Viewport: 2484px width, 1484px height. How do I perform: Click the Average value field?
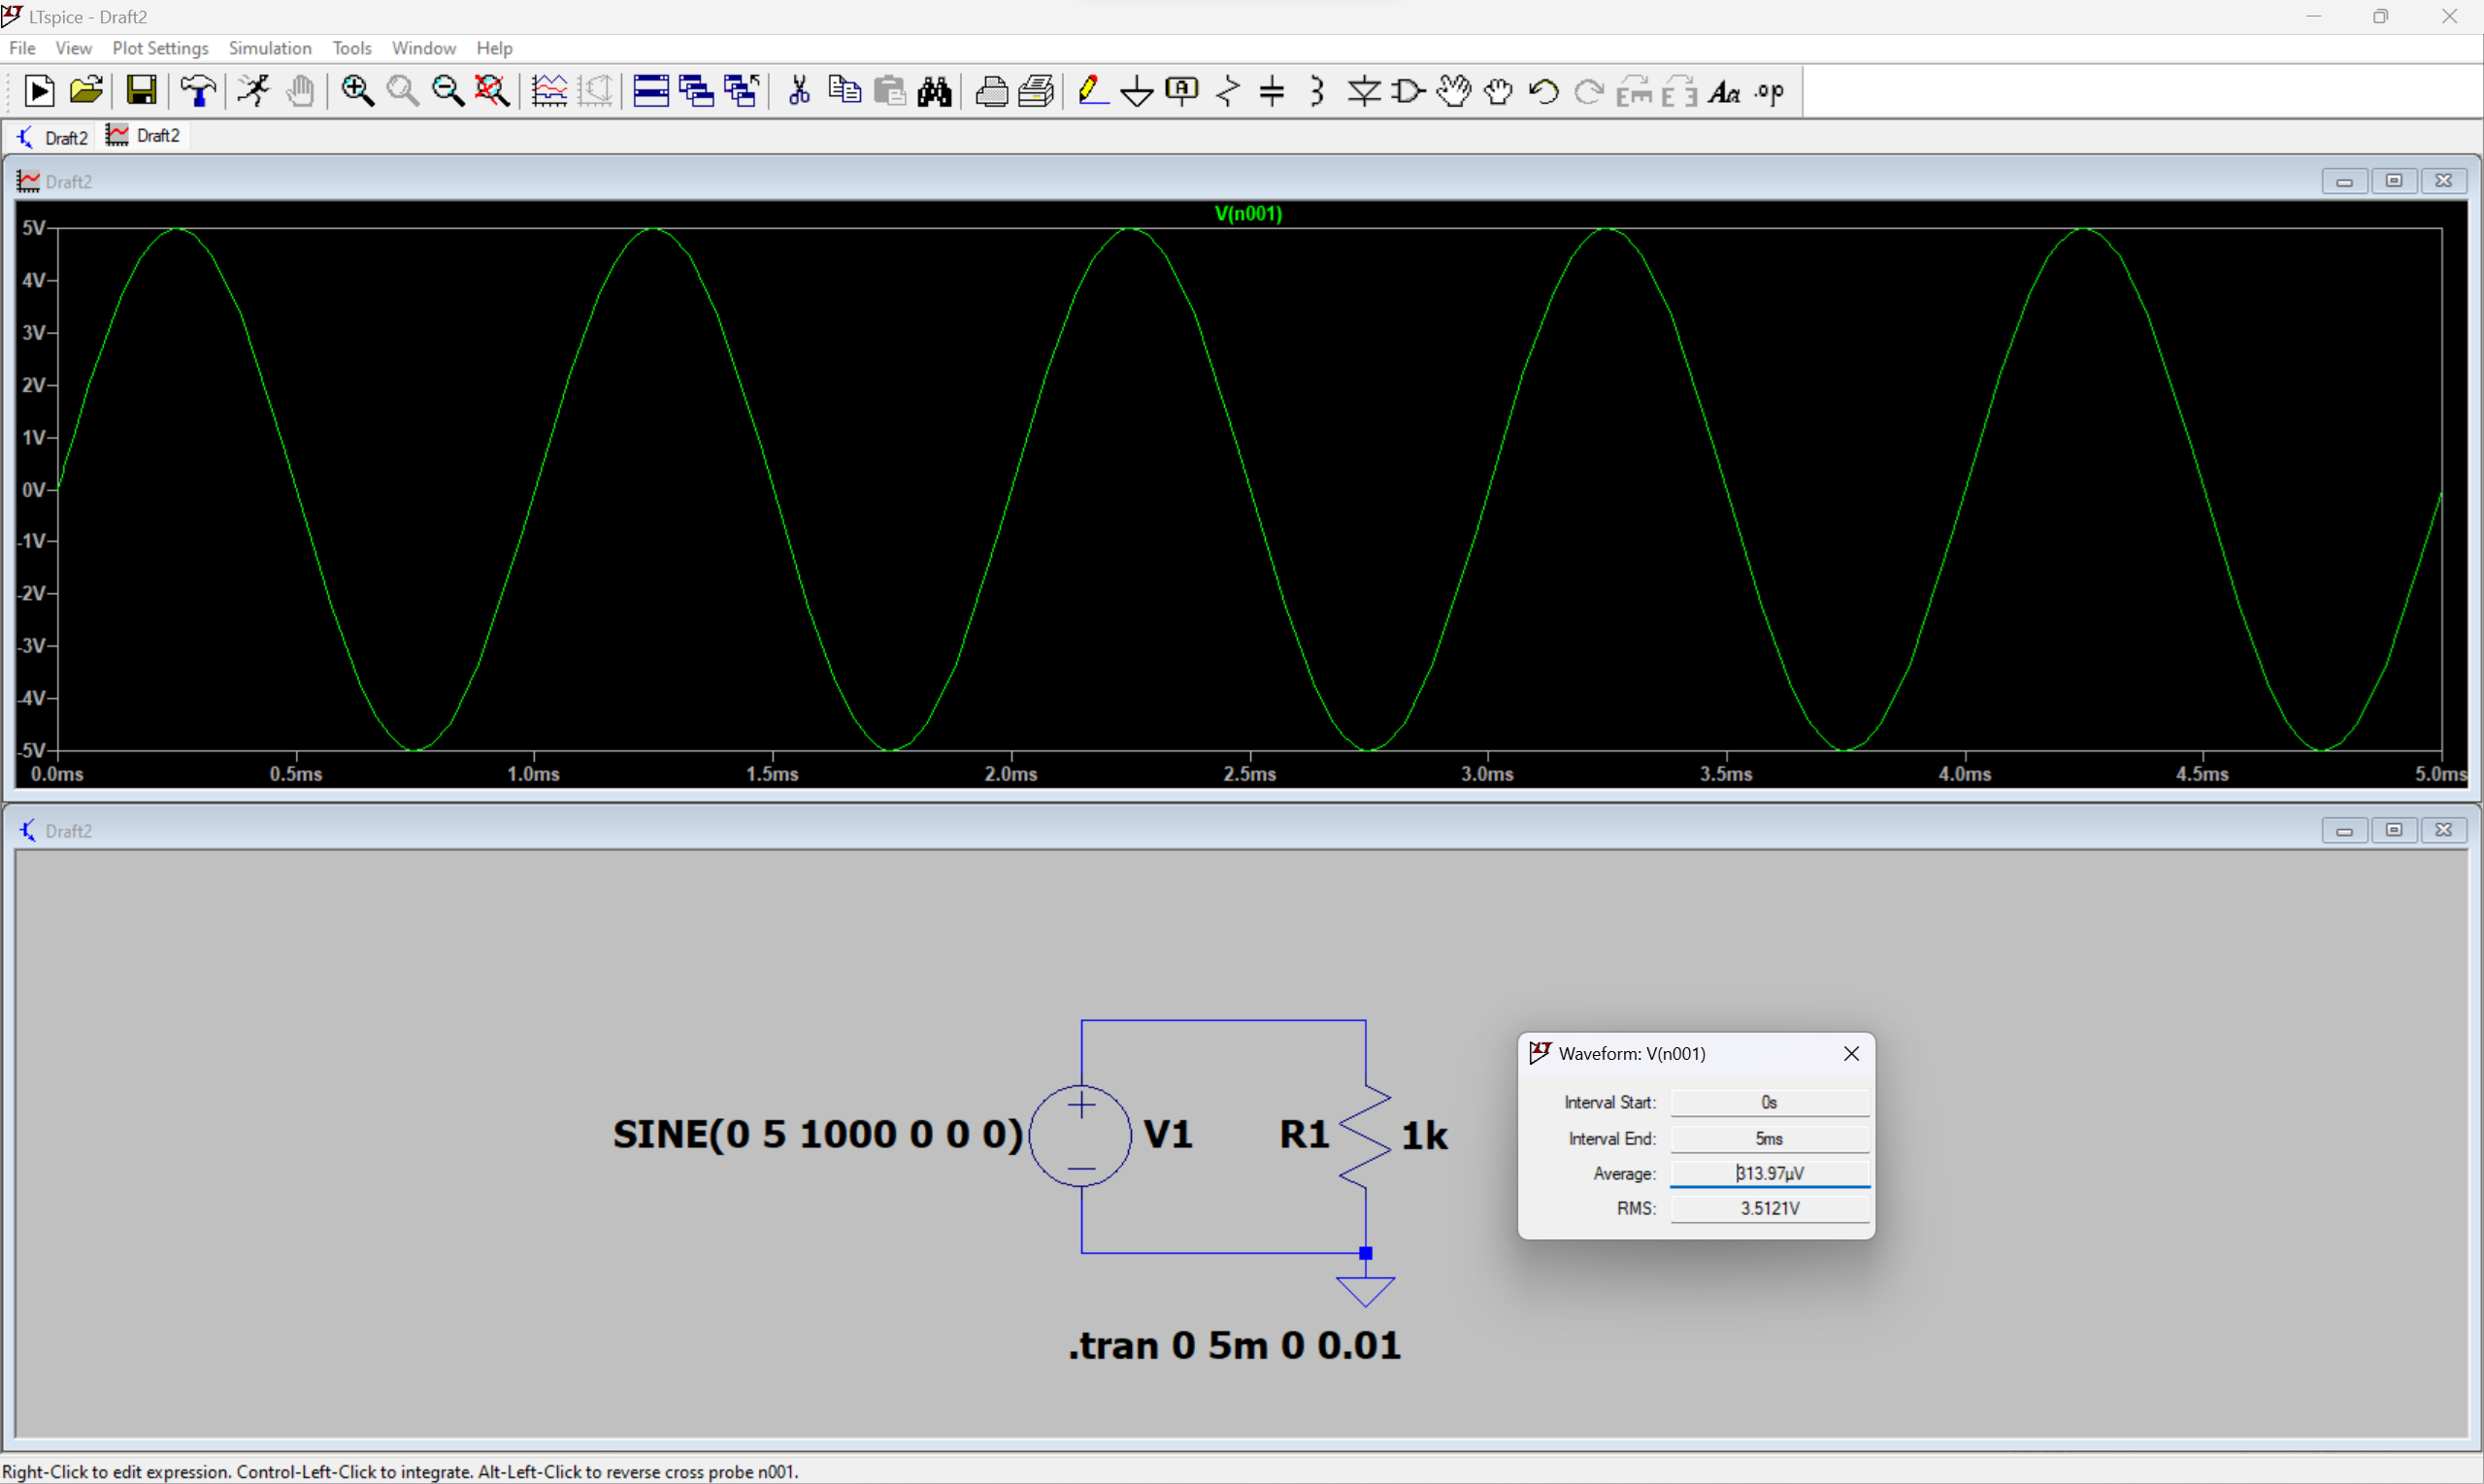pos(1769,1173)
